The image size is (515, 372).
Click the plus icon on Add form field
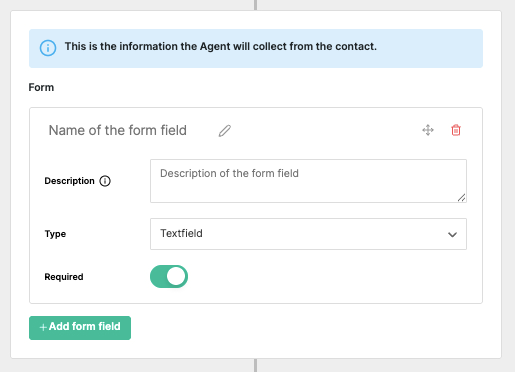43,327
